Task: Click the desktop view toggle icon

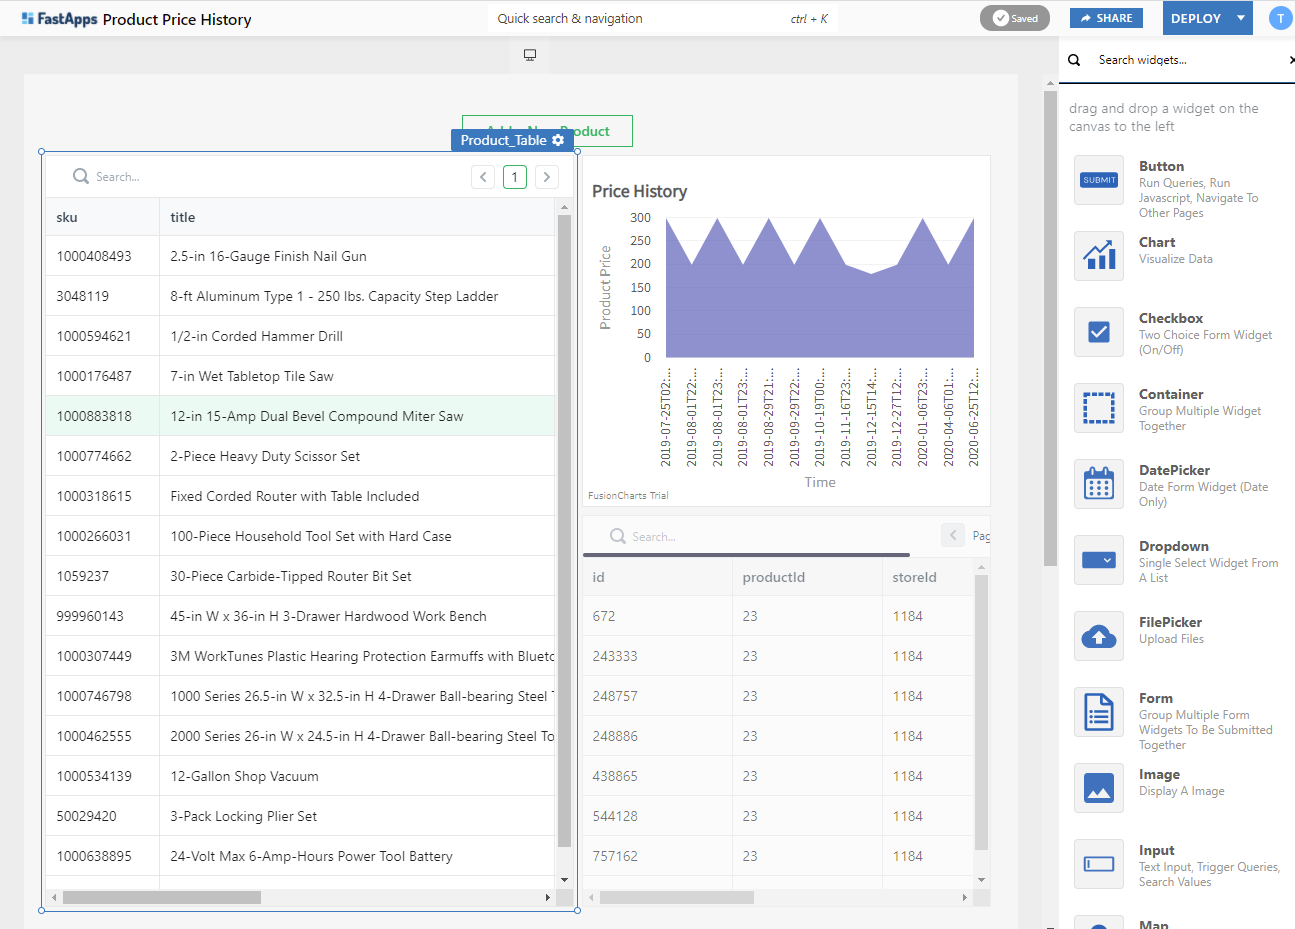Action: [530, 55]
